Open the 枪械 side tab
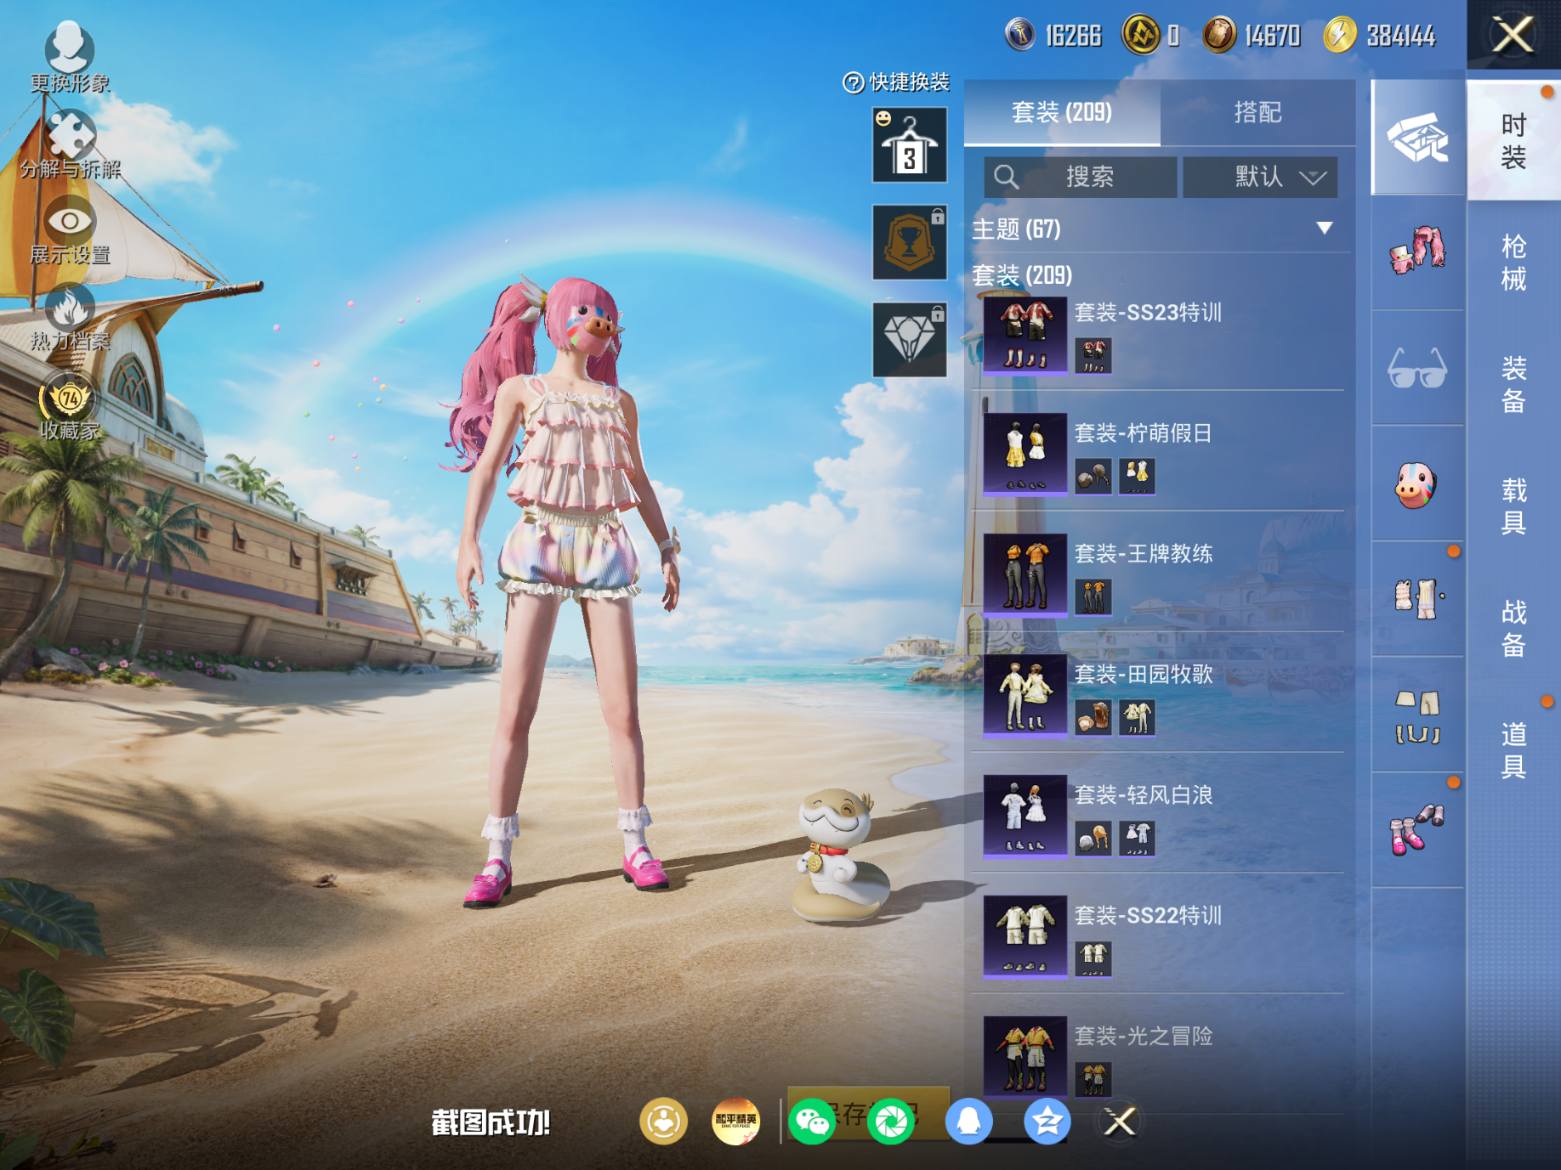Screen dimensions: 1561x1170 (x=1513, y=262)
